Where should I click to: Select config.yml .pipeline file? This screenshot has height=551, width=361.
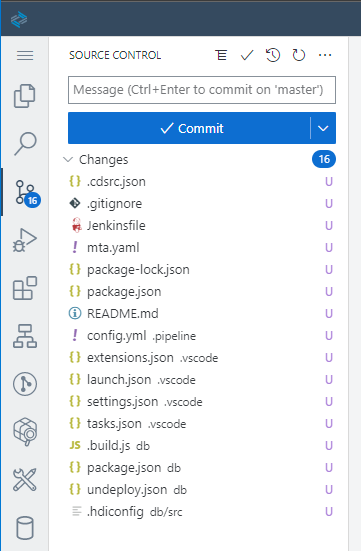click(x=199, y=336)
